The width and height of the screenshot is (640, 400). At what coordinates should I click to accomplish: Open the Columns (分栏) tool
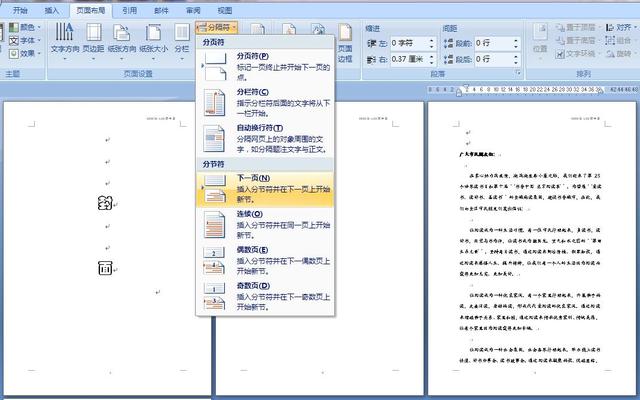(x=182, y=41)
